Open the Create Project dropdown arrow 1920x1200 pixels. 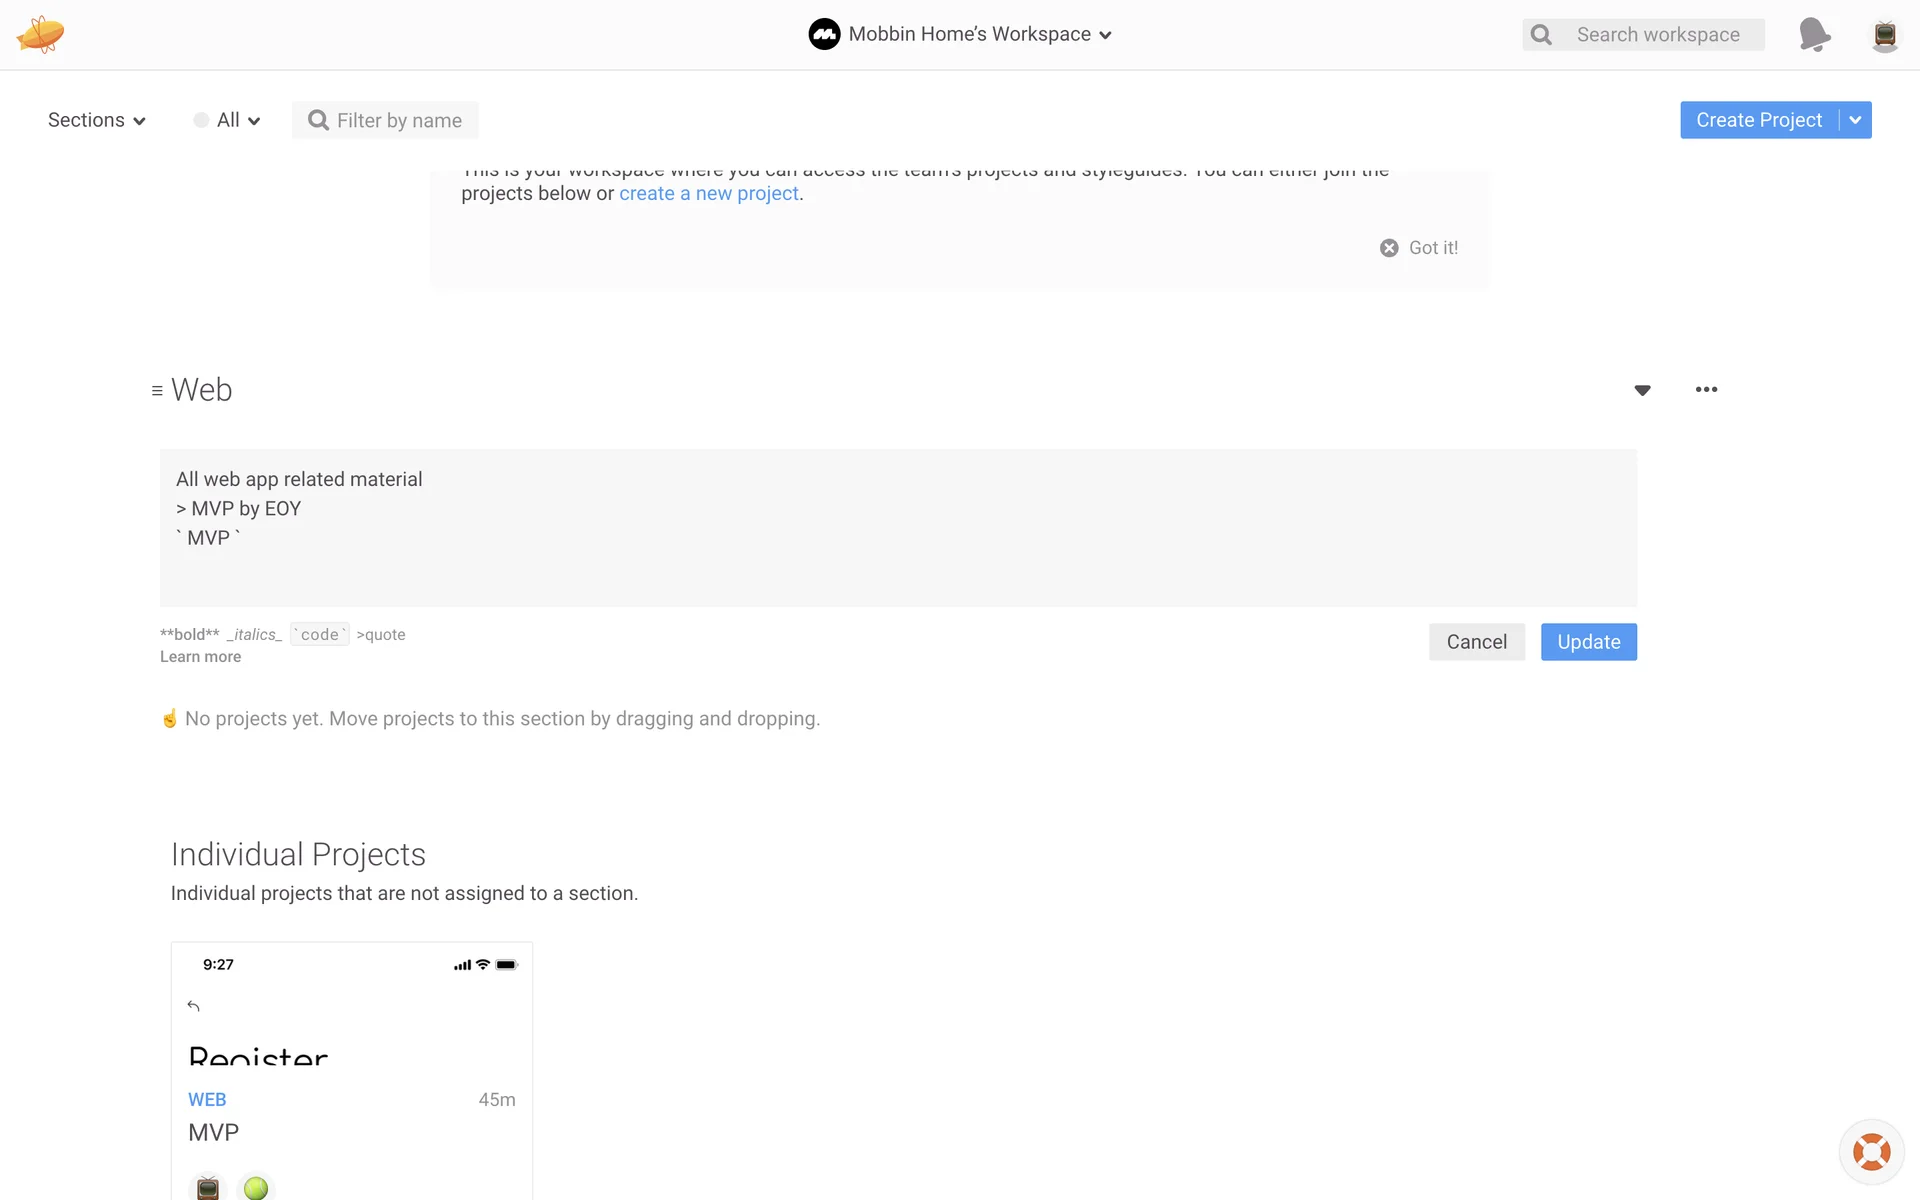tap(1855, 120)
